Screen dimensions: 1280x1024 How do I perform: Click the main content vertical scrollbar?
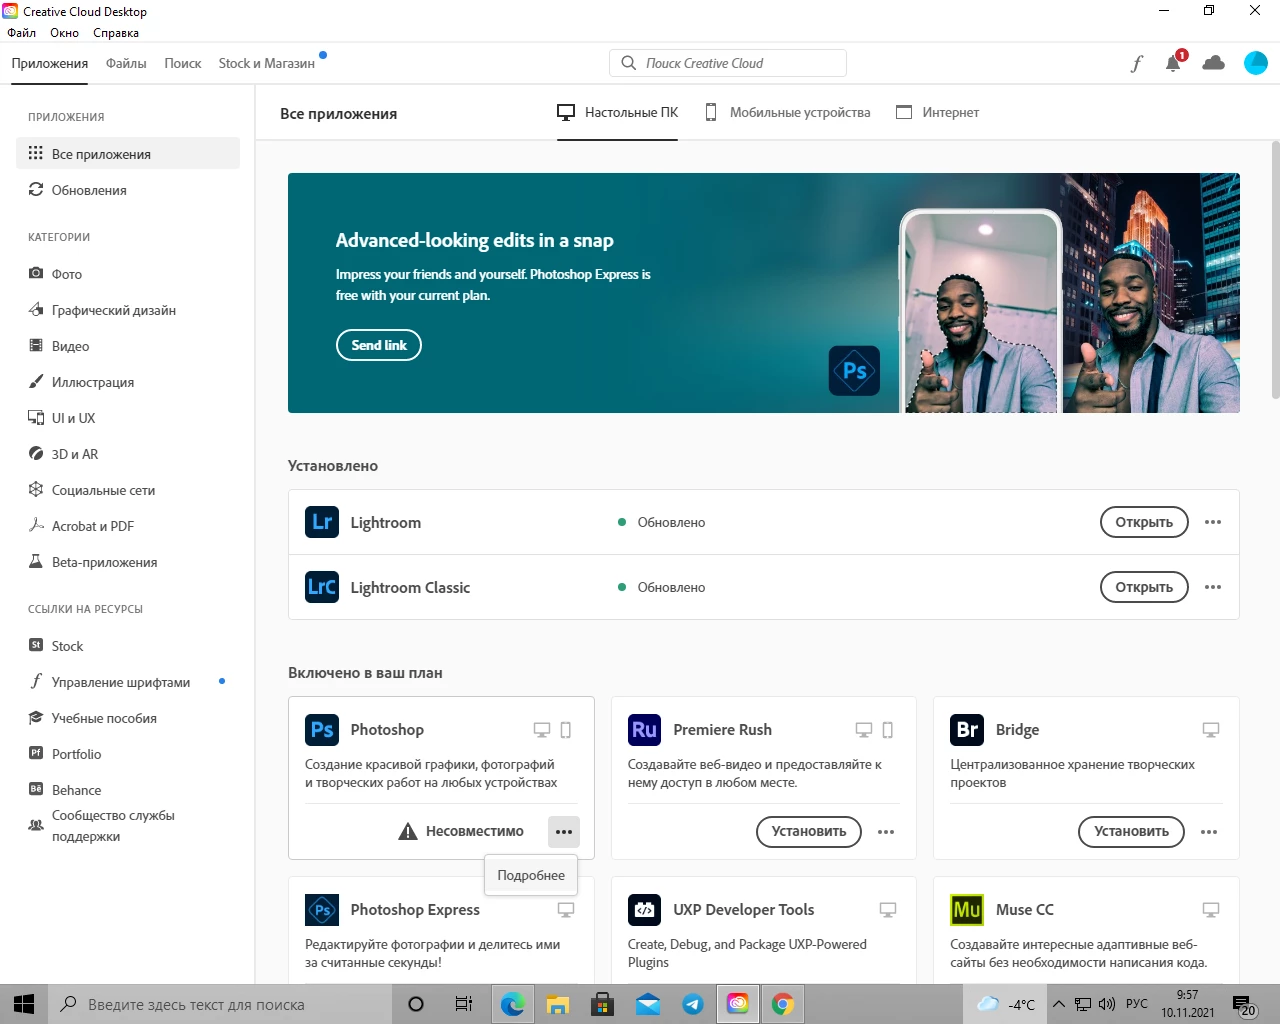(1275, 270)
